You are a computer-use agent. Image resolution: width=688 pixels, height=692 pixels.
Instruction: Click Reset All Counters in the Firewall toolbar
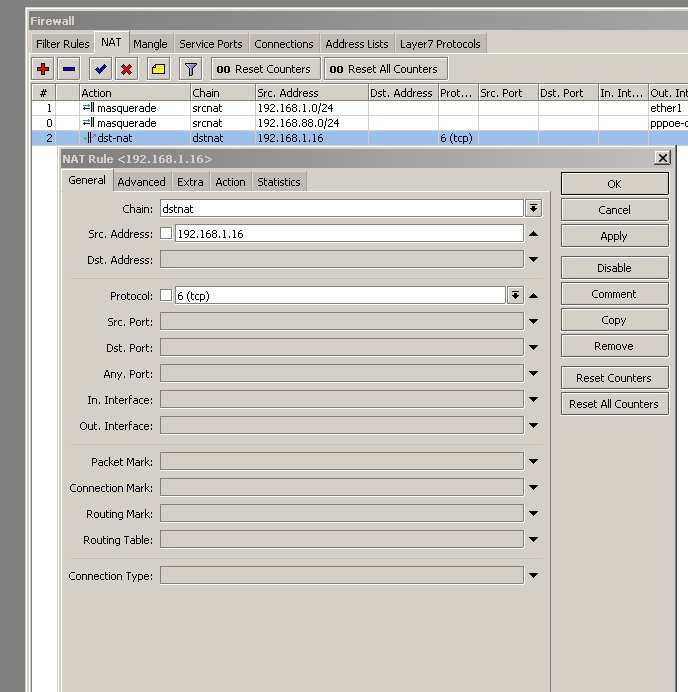[x=386, y=69]
